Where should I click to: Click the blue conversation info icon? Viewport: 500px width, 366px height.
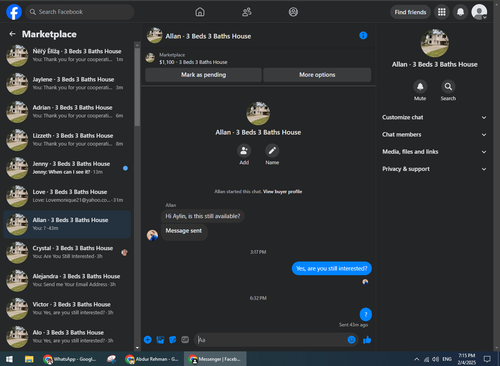point(363,35)
